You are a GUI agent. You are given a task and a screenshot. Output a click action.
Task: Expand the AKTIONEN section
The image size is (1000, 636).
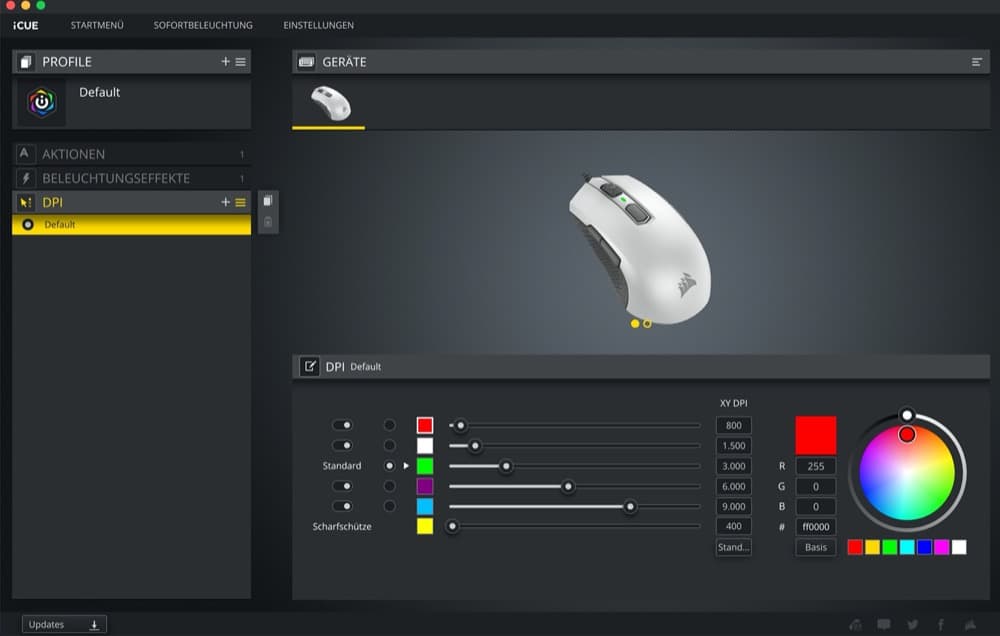(131, 154)
